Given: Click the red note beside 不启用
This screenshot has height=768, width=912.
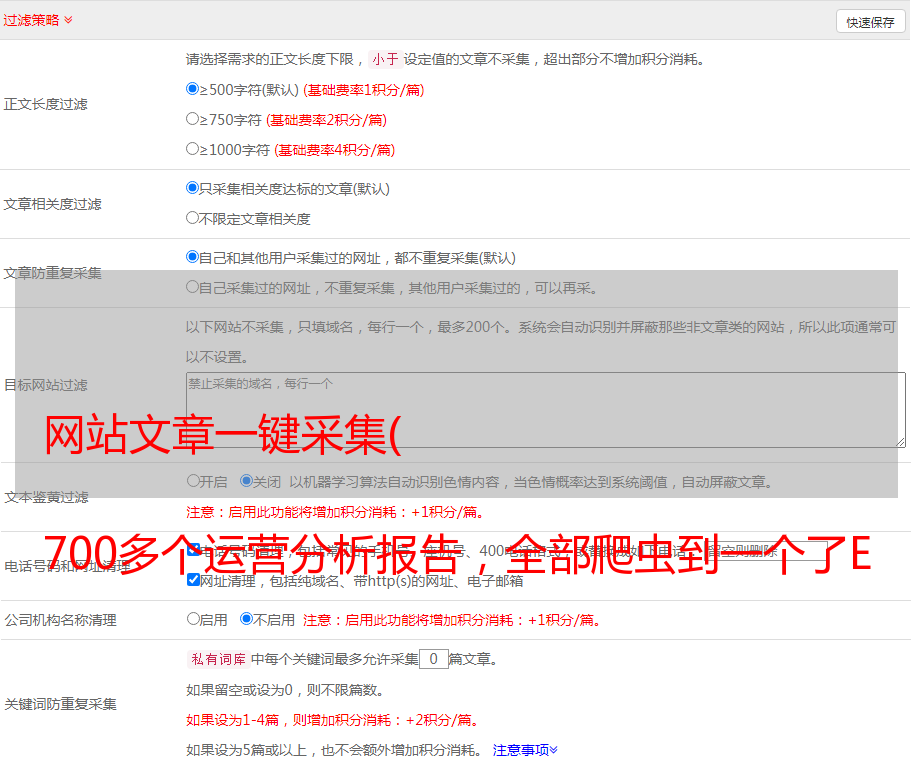Looking at the screenshot, I should tap(451, 620).
